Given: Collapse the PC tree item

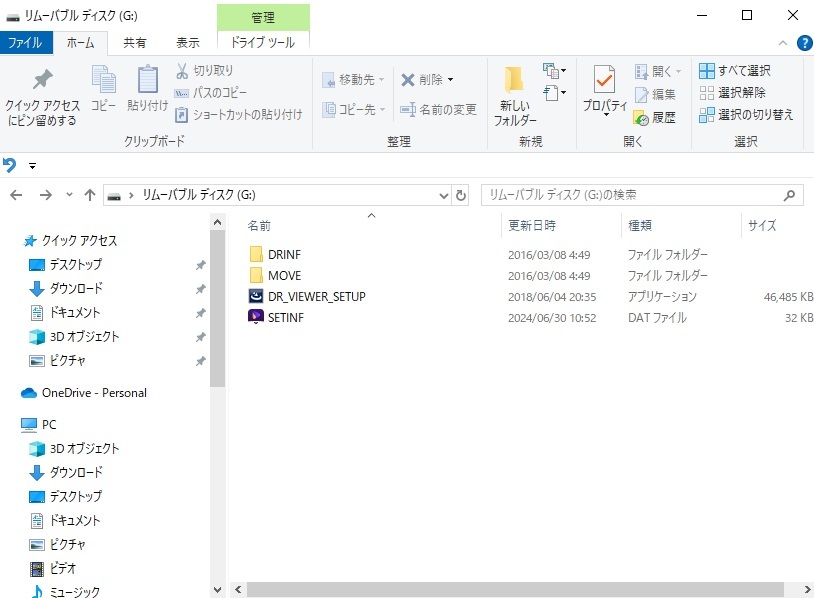Looking at the screenshot, I should point(14,424).
